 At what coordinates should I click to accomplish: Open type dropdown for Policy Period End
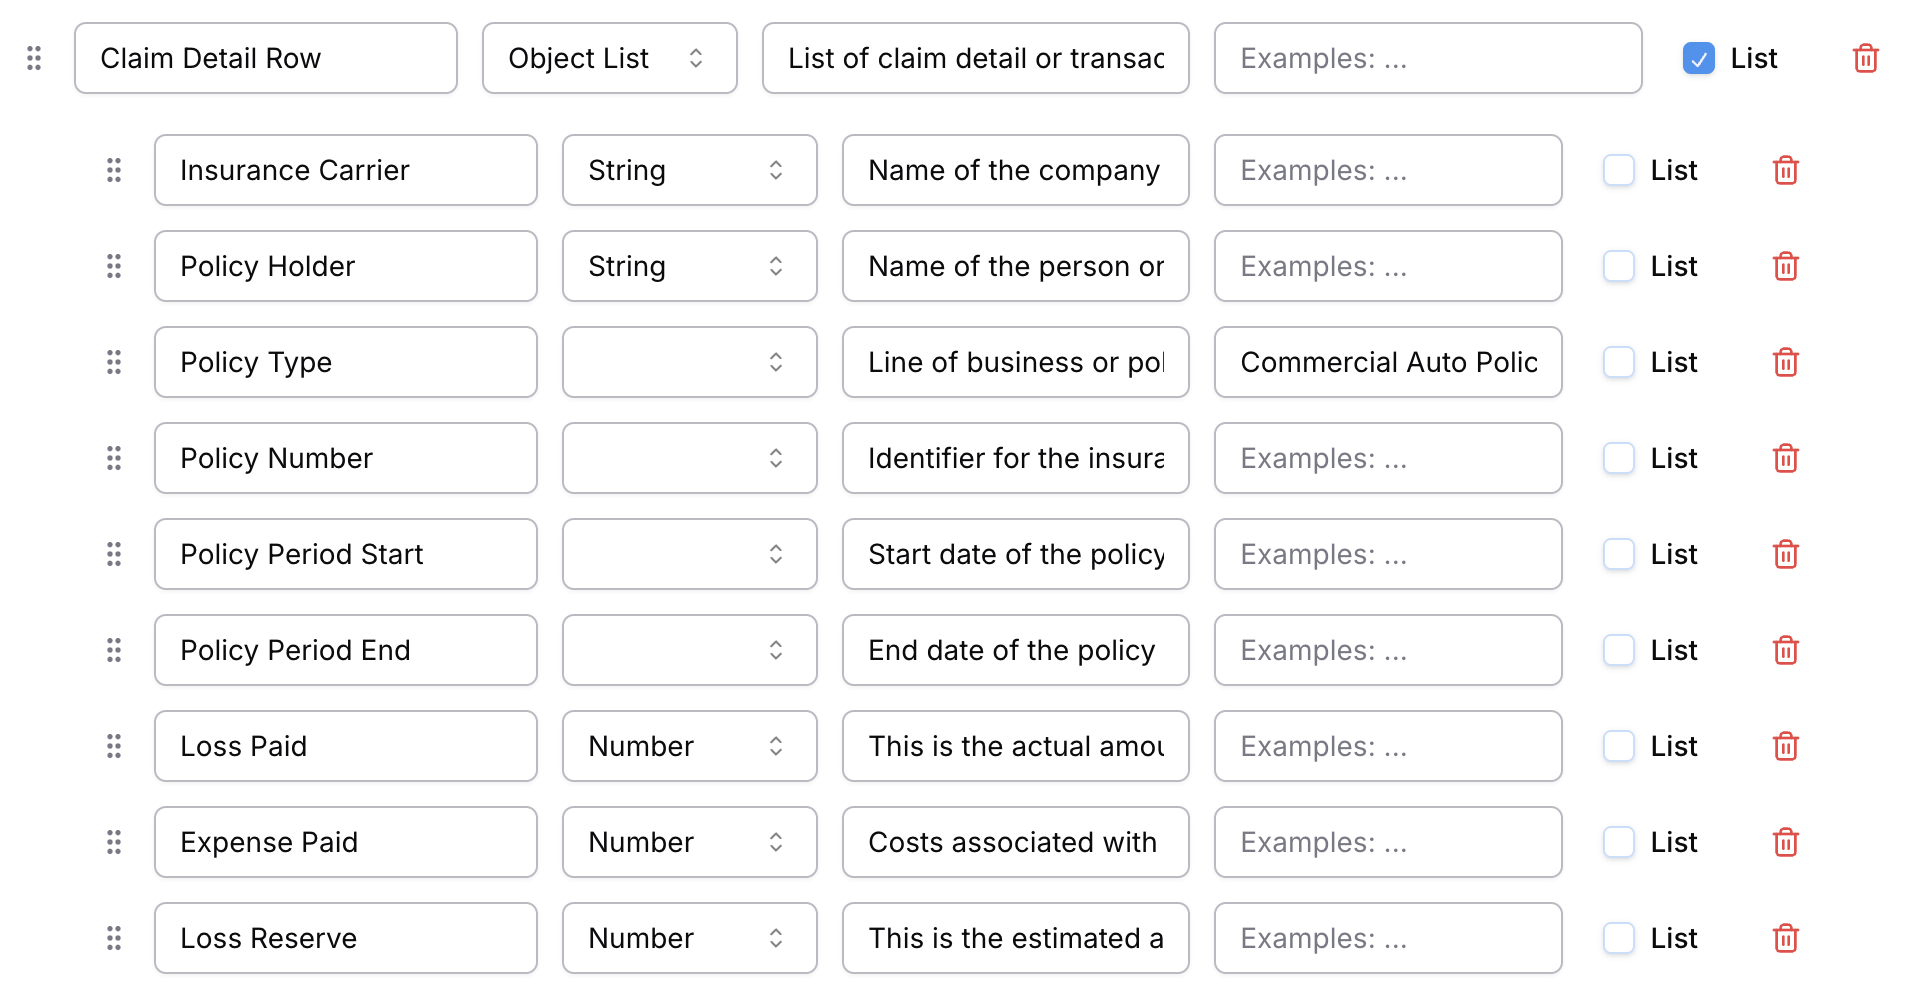point(689,650)
